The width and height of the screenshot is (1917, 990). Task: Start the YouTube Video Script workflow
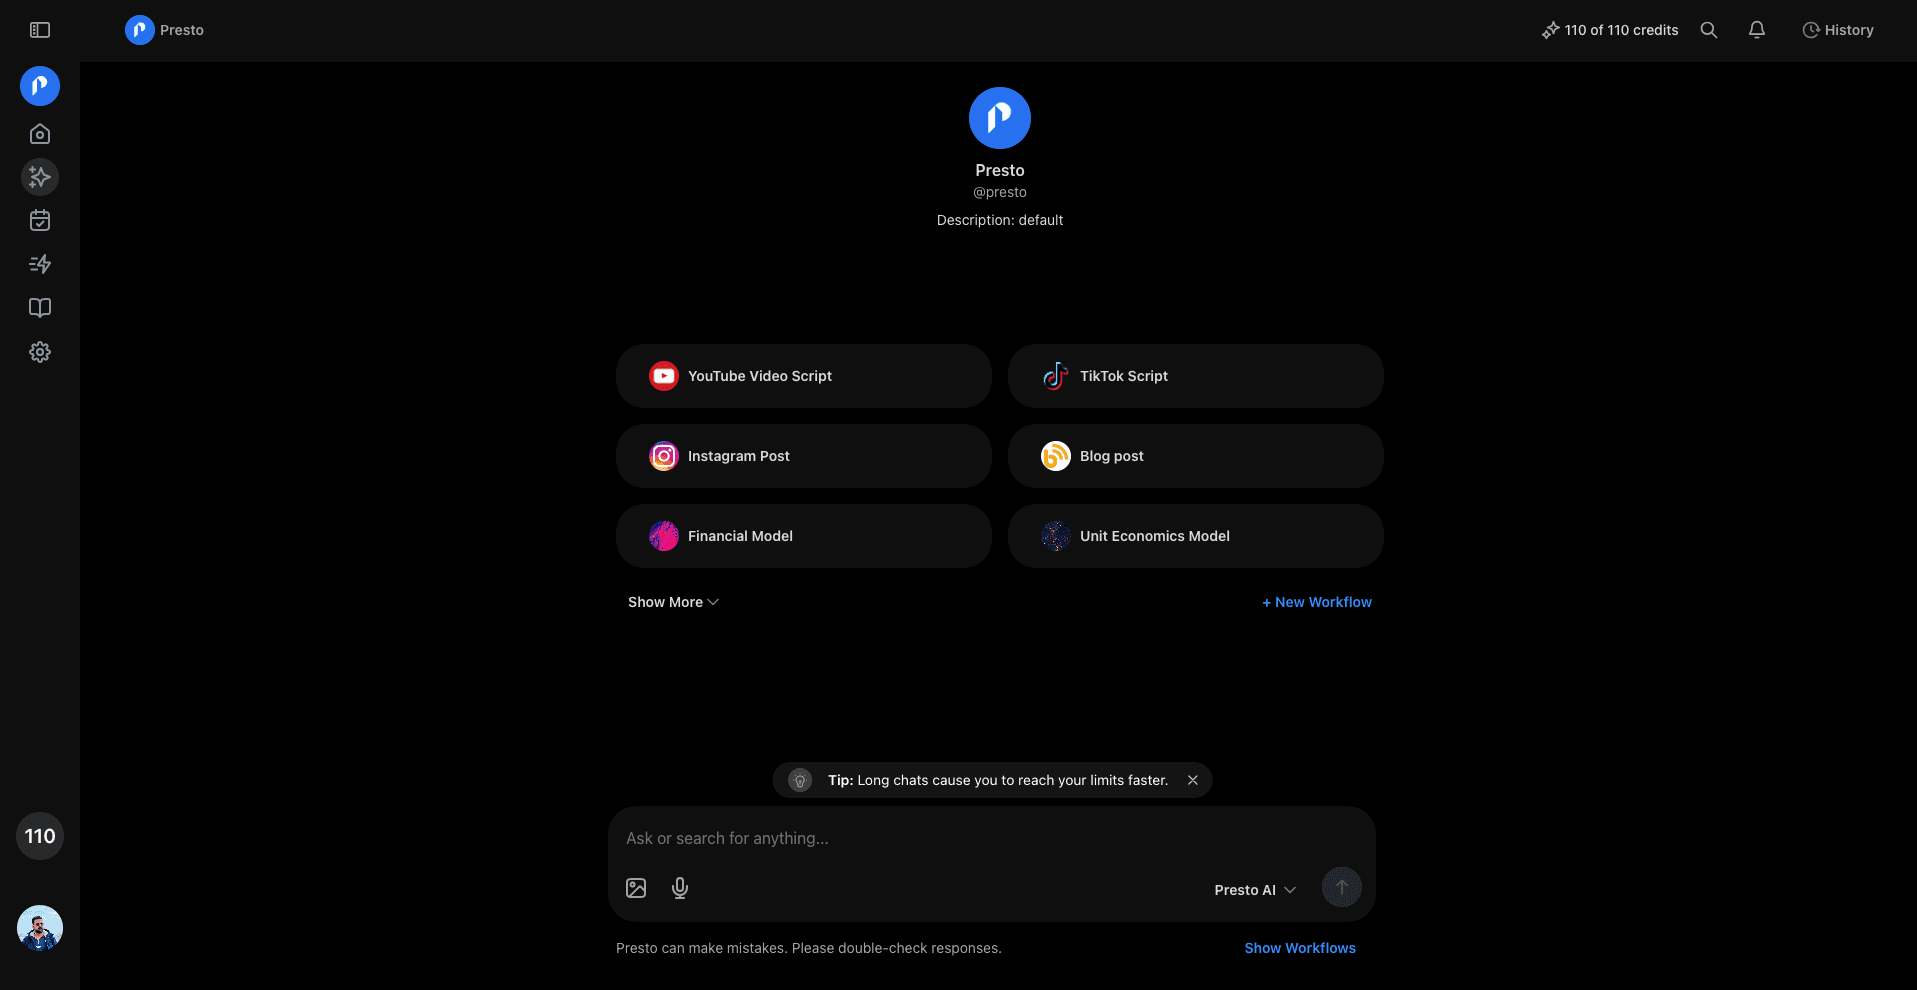(x=803, y=375)
